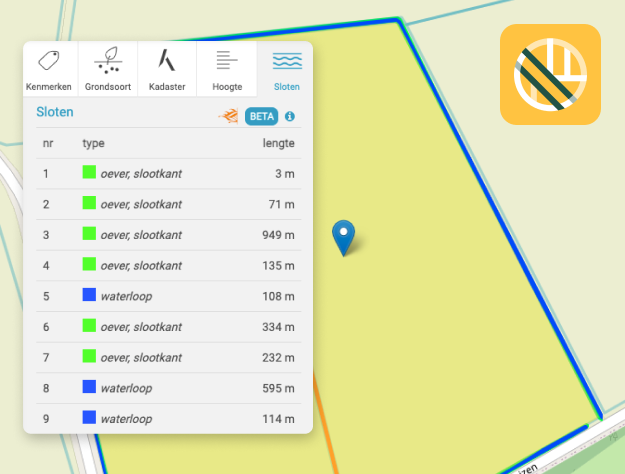
Task: Select the Hoogte tab
Action: coord(227,68)
